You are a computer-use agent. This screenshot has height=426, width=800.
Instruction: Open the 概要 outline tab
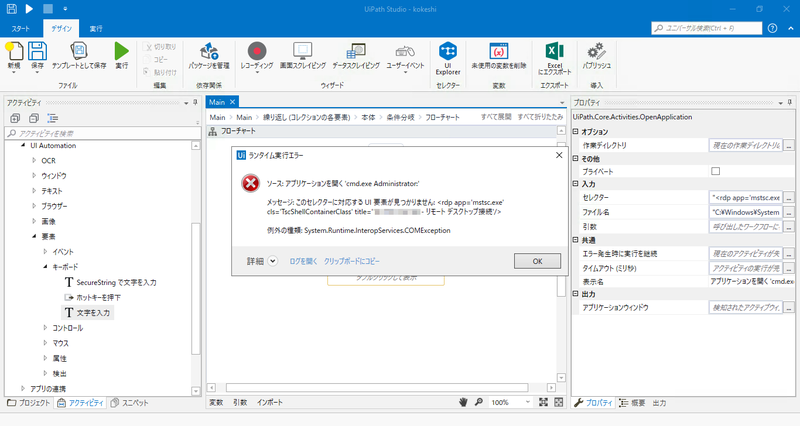point(632,403)
